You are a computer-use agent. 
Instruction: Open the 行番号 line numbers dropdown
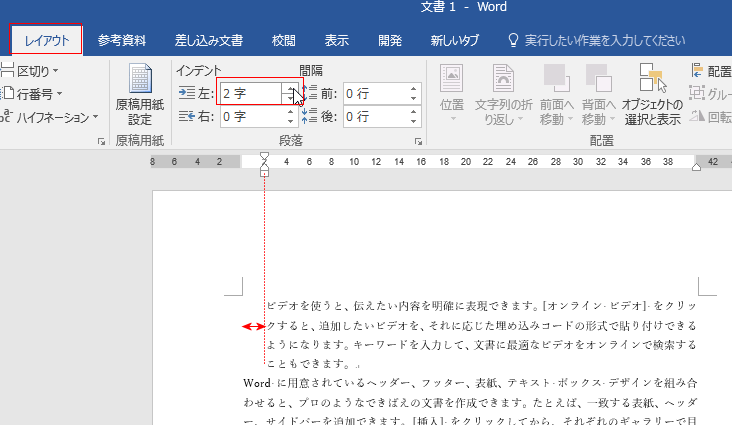click(x=32, y=94)
